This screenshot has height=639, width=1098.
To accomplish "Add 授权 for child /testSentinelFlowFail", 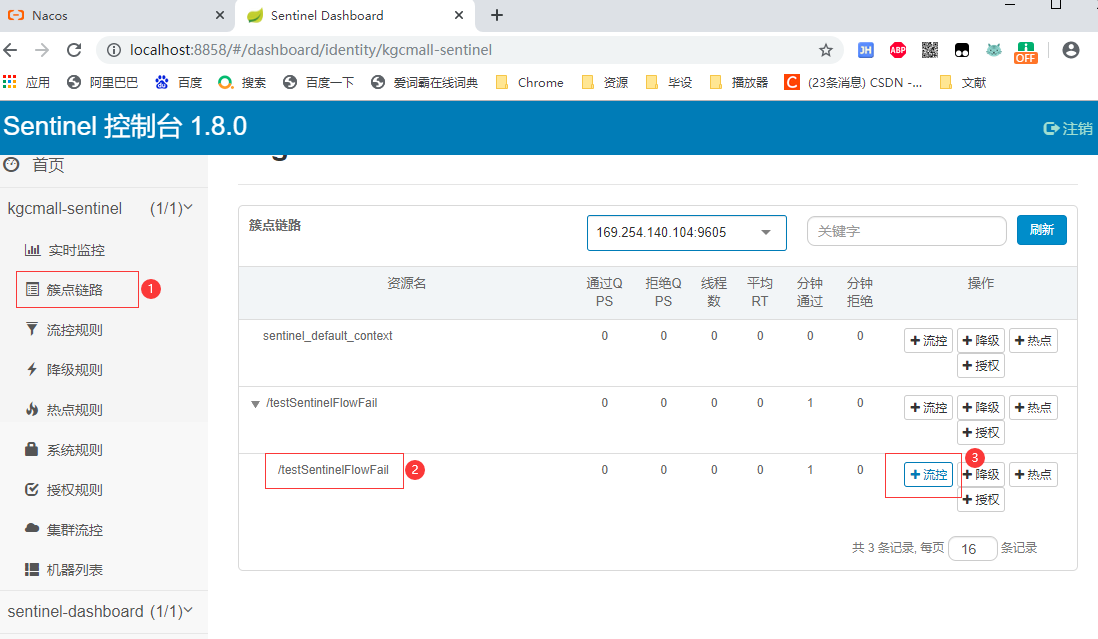I will click(x=980, y=500).
